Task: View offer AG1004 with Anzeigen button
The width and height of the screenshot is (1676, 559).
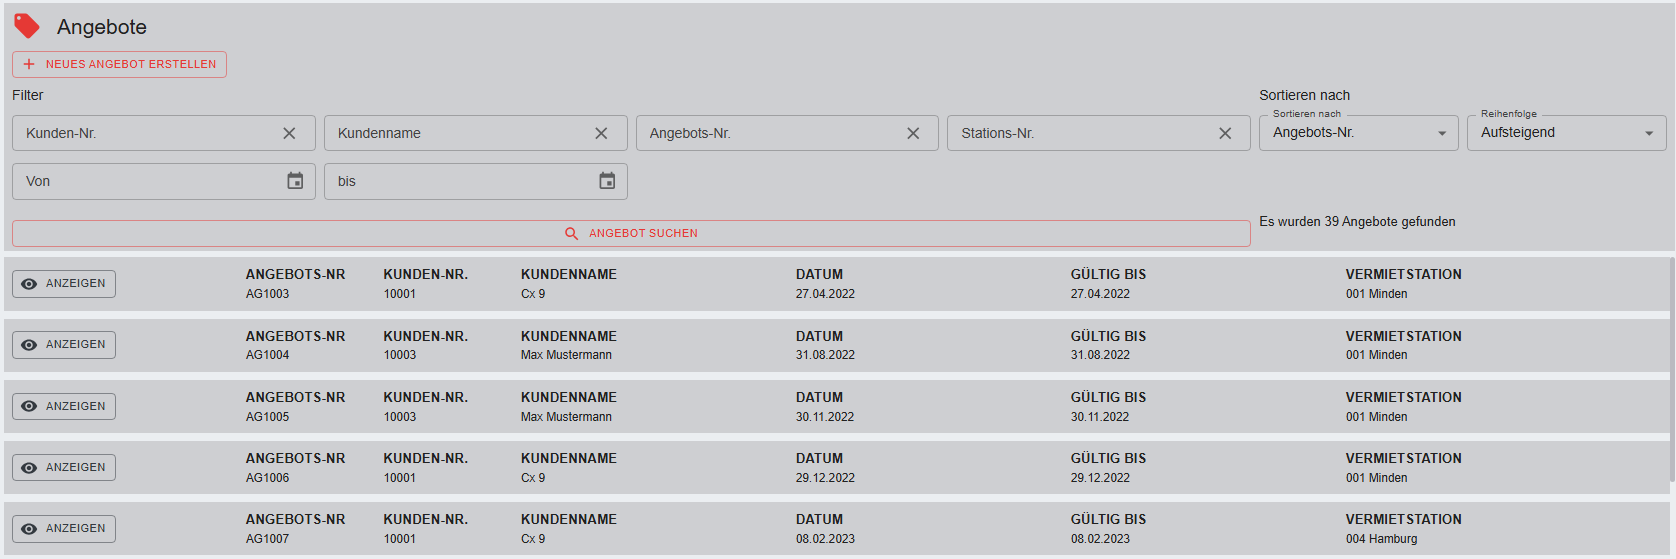Action: [x=64, y=345]
